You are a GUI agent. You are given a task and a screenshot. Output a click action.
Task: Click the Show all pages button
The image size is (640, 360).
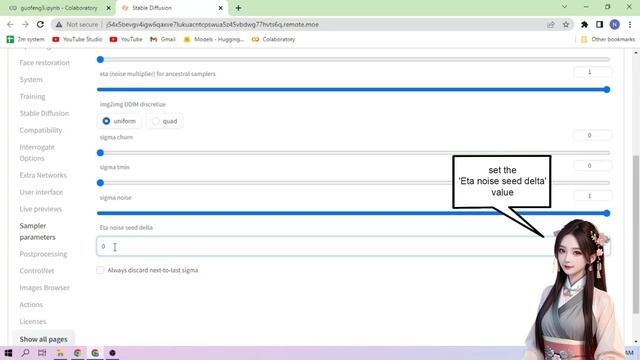[x=43, y=339]
